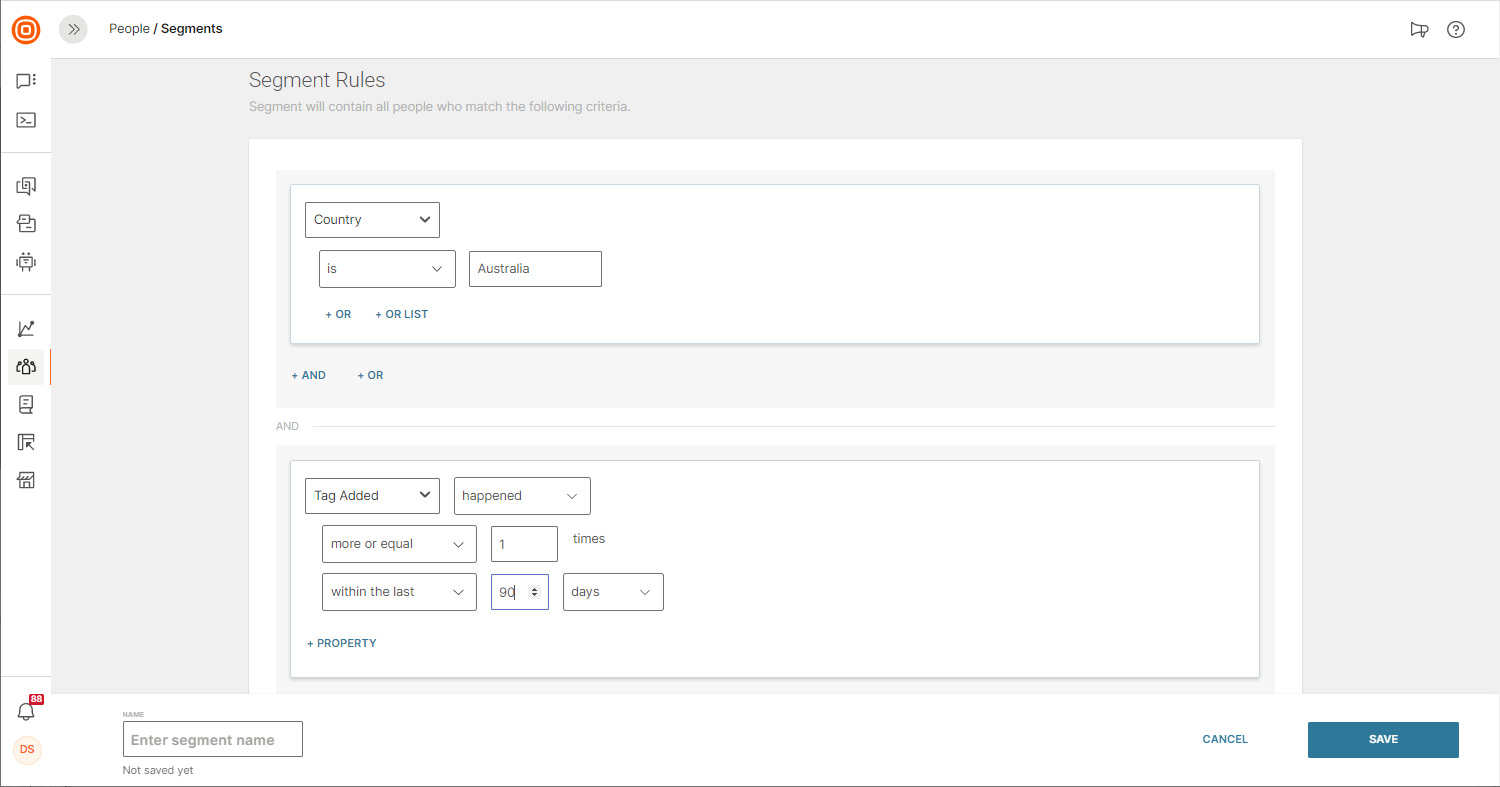Click the Enter segment name field
The height and width of the screenshot is (787, 1500).
coord(212,740)
